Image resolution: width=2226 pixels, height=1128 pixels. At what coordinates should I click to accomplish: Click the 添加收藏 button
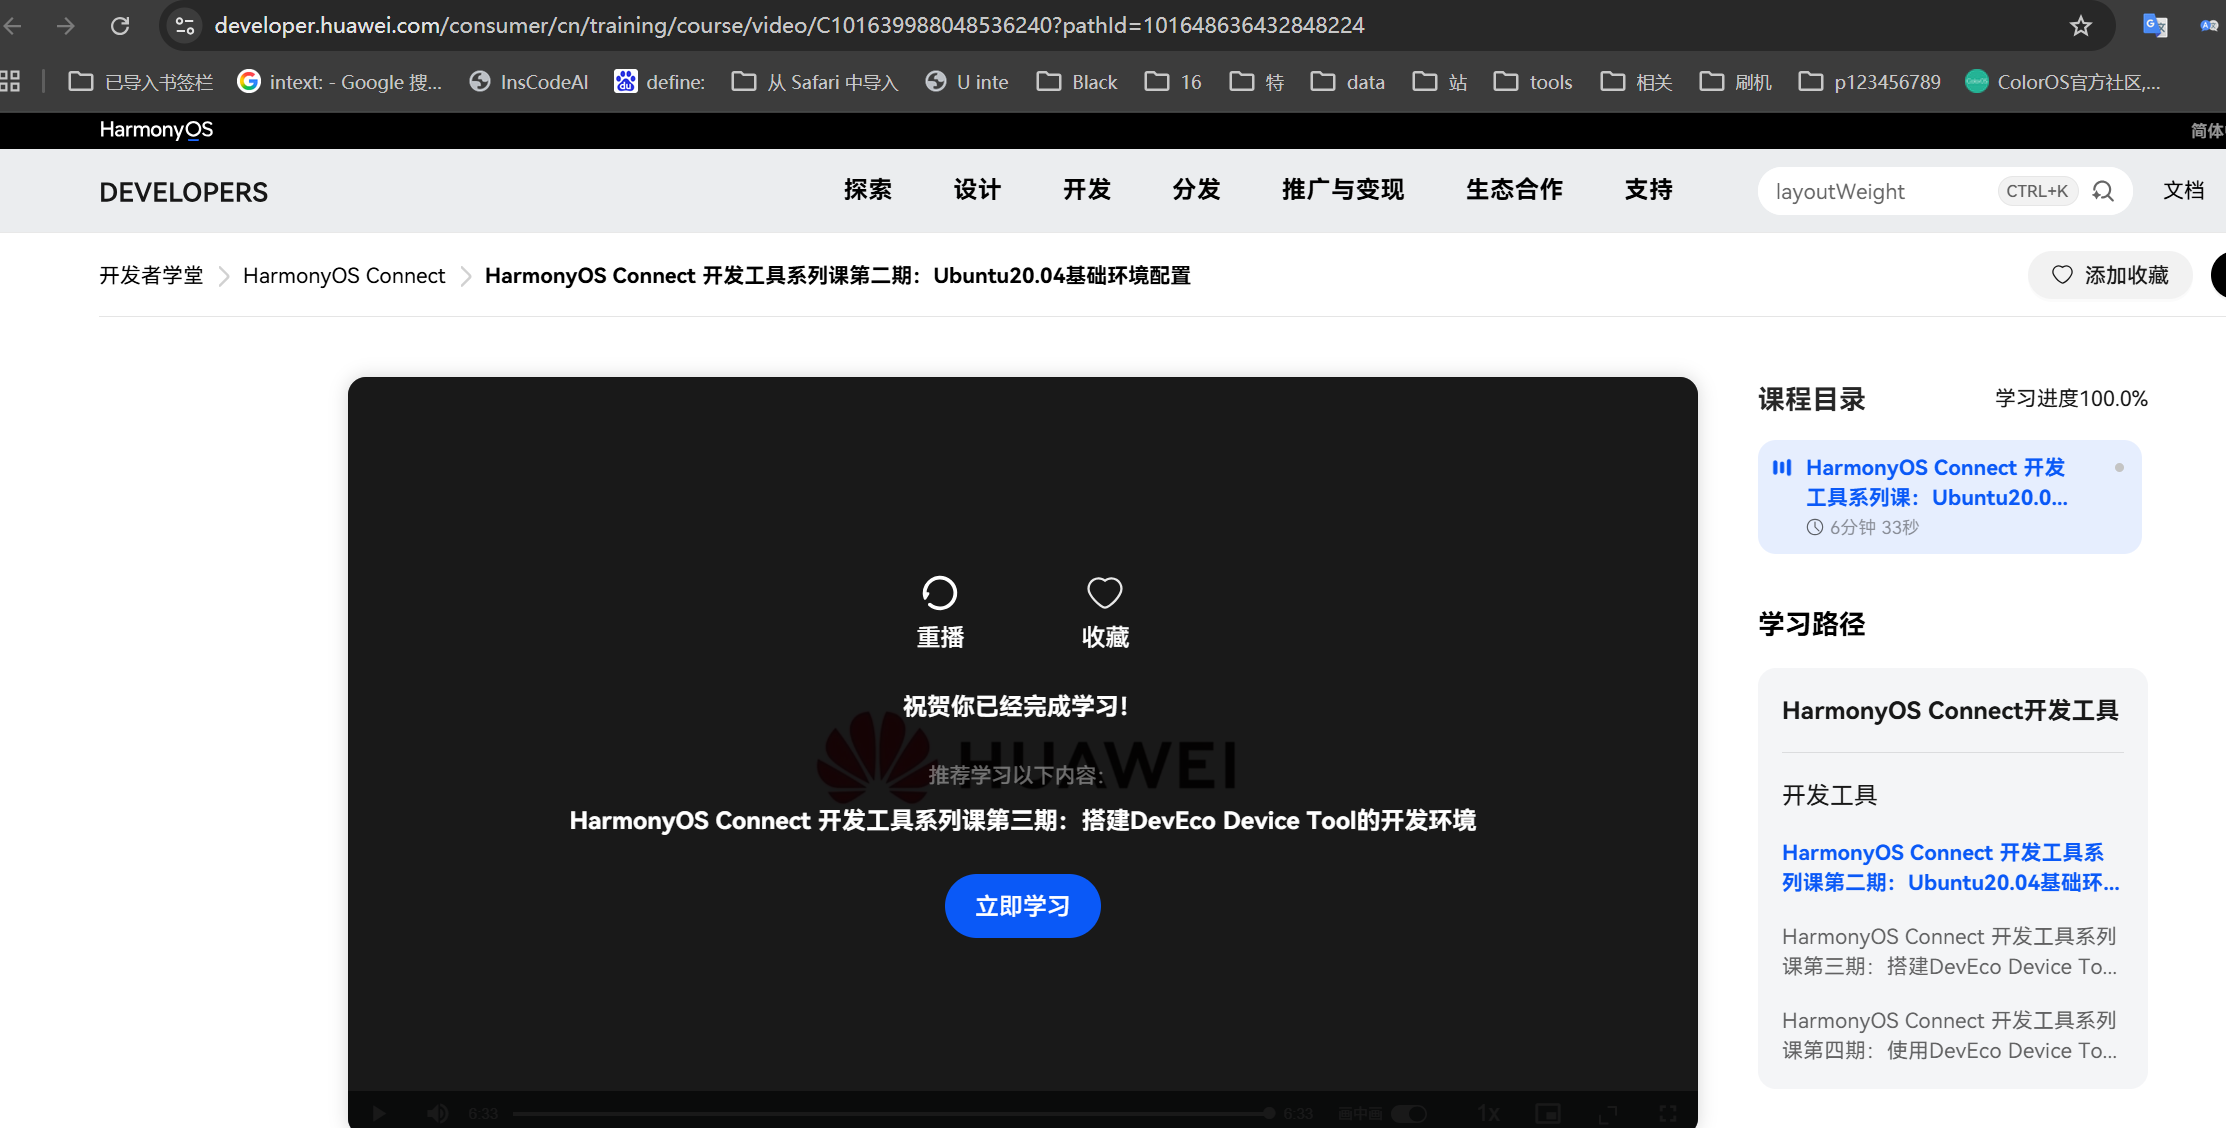[2110, 275]
